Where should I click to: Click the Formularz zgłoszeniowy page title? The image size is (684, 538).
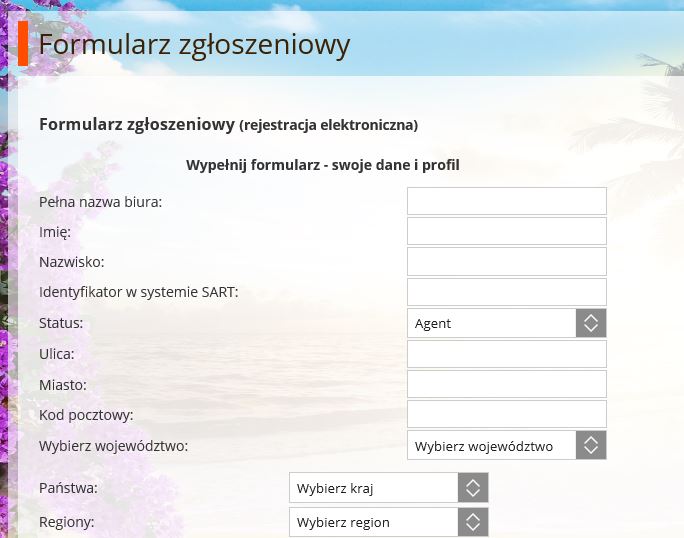[194, 45]
